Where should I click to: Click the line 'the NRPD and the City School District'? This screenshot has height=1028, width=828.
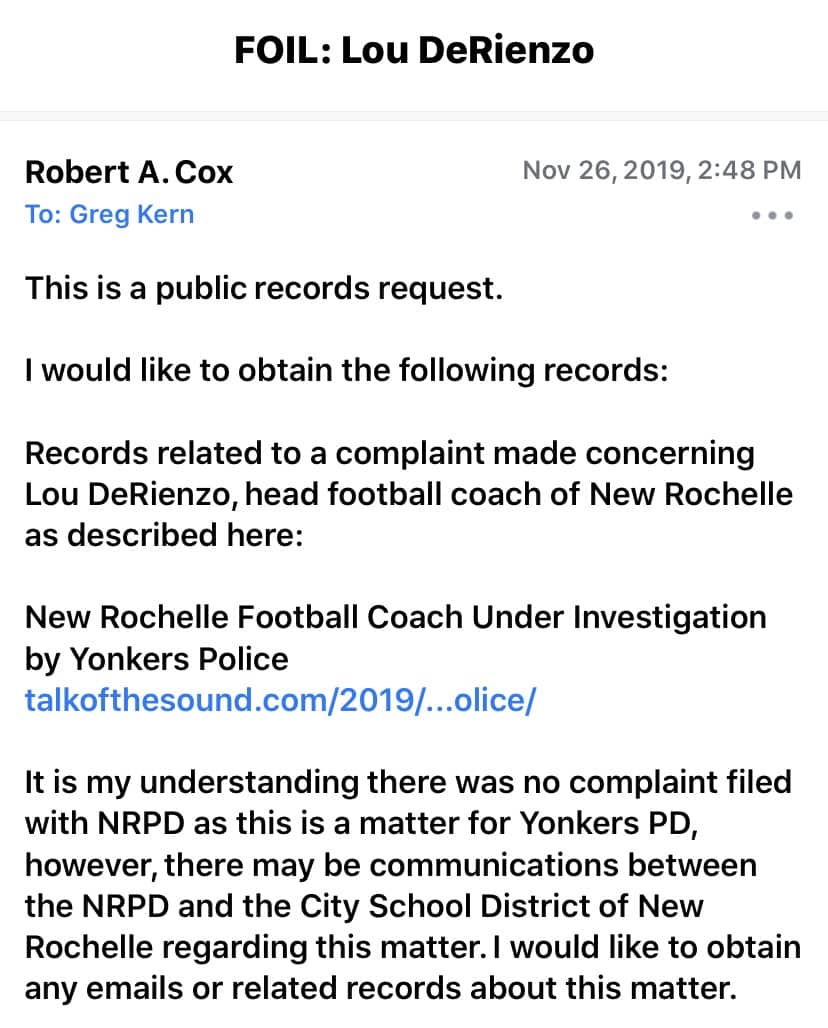[364, 905]
